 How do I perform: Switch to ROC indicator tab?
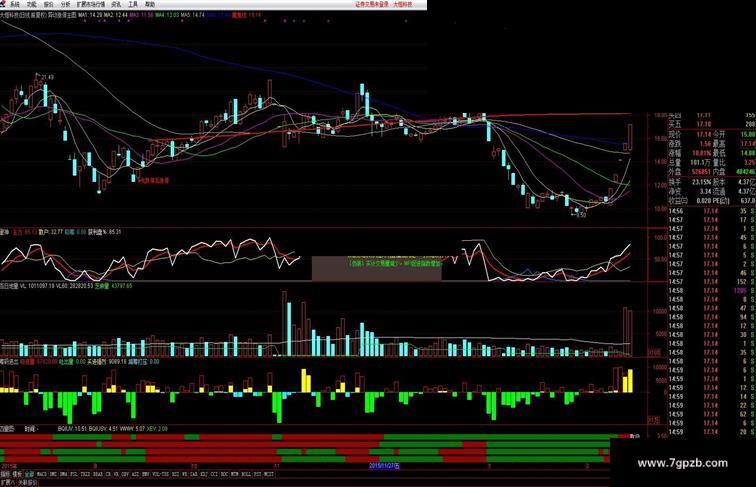(x=224, y=474)
